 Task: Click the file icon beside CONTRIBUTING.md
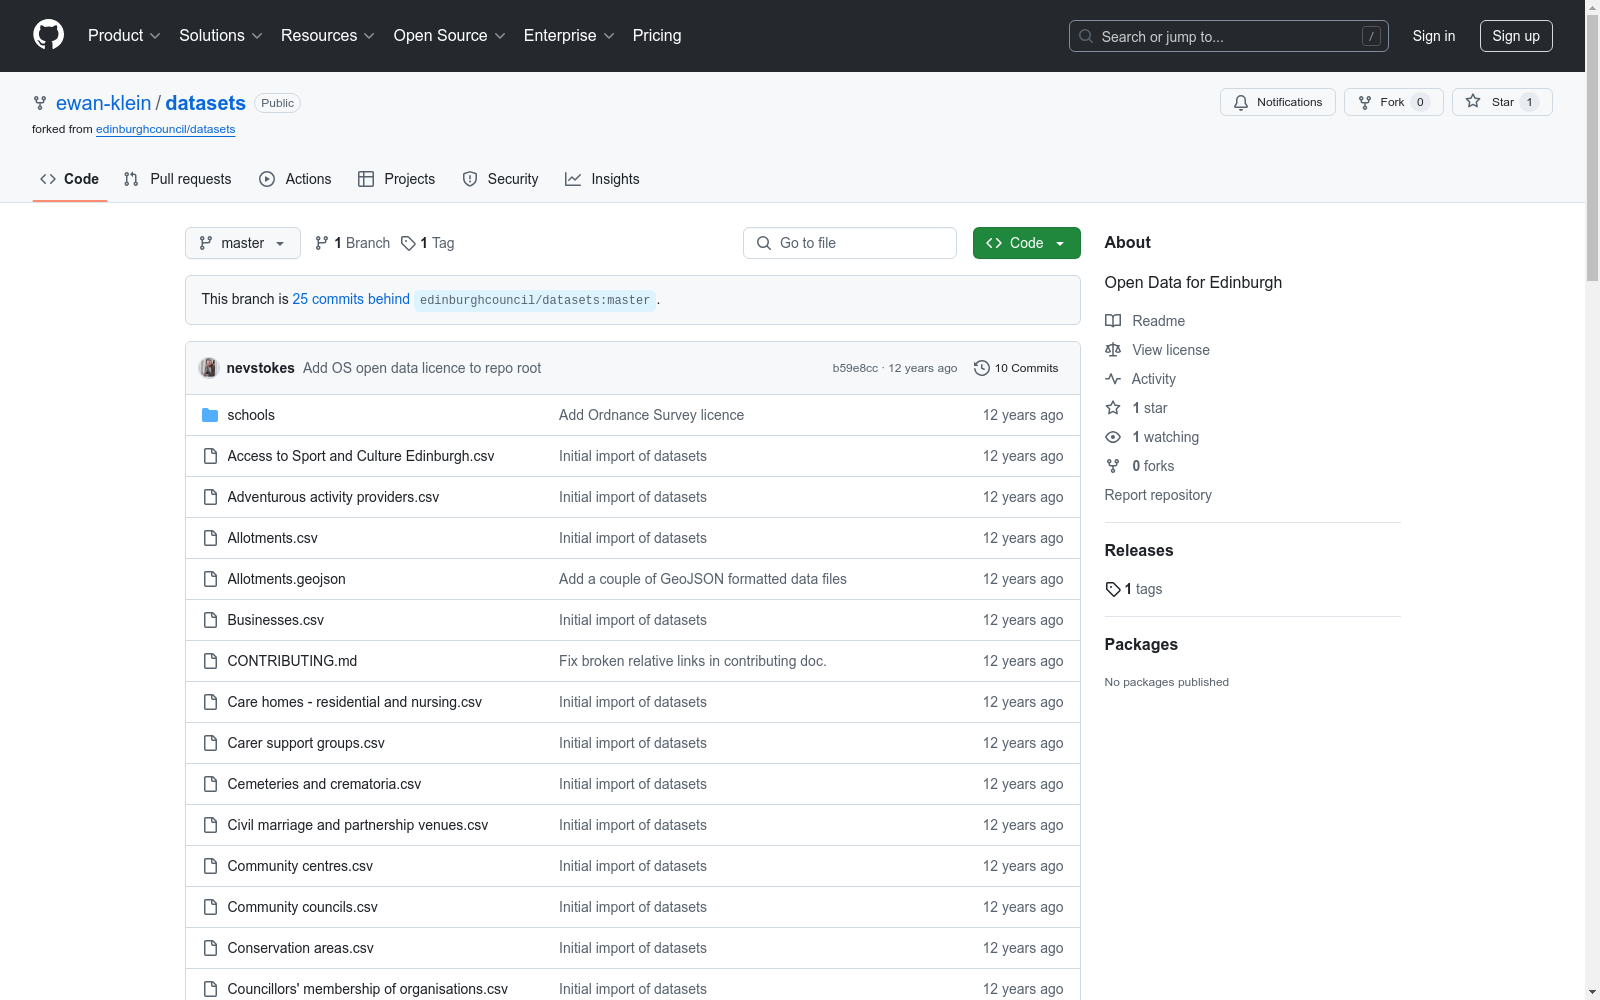coord(210,661)
